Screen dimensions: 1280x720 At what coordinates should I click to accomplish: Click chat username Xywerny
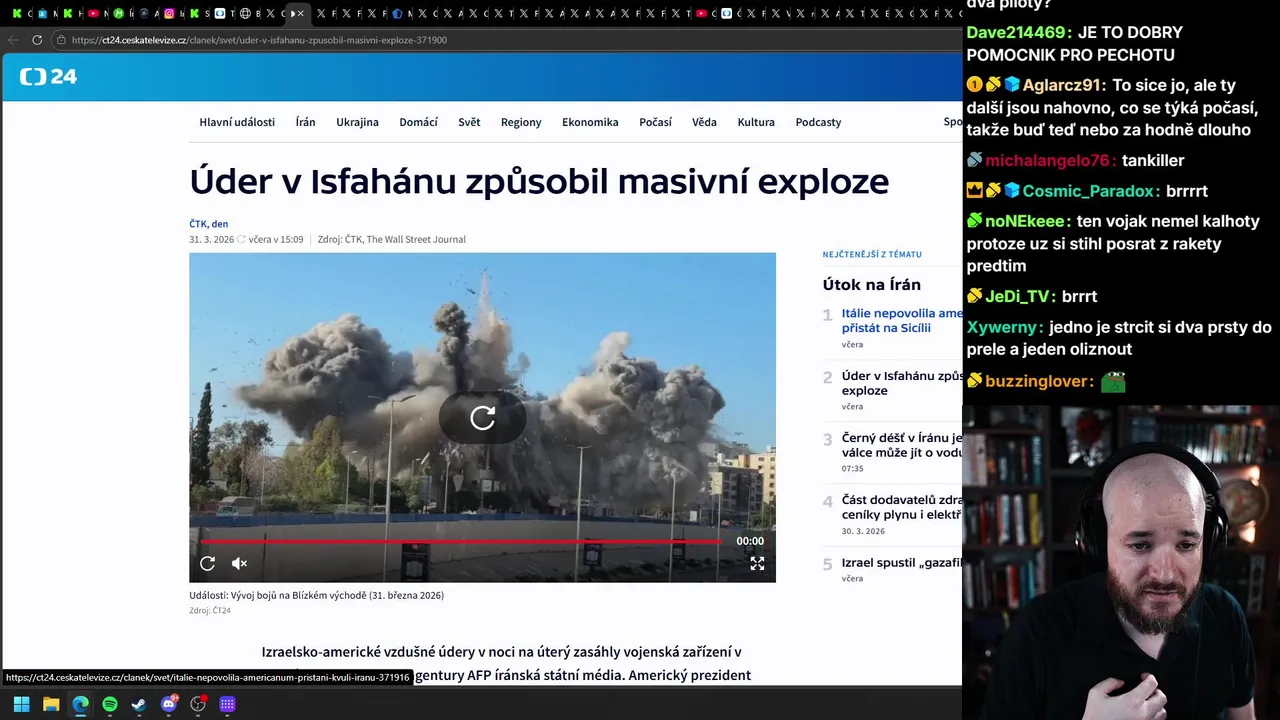(1004, 327)
